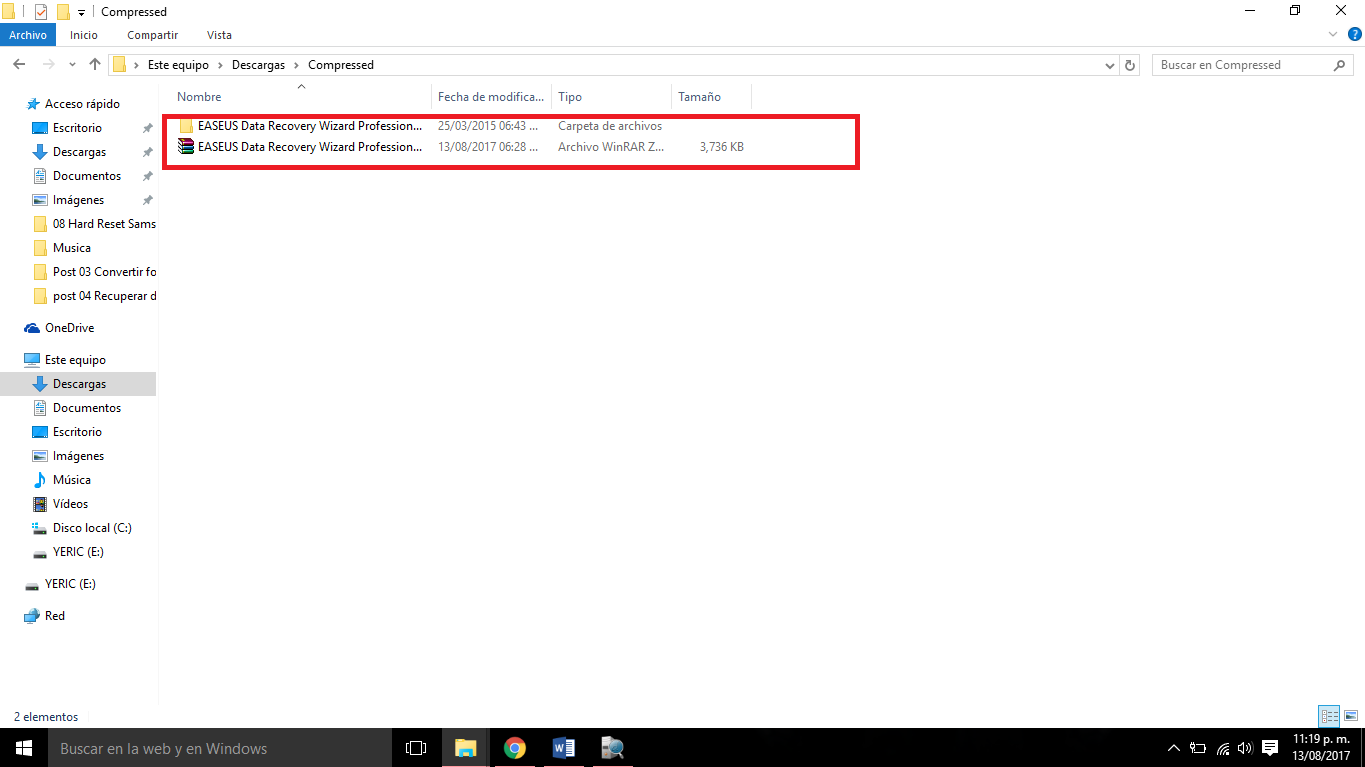Expand the address bar history dropdown
The width and height of the screenshot is (1365, 767).
coord(1110,65)
